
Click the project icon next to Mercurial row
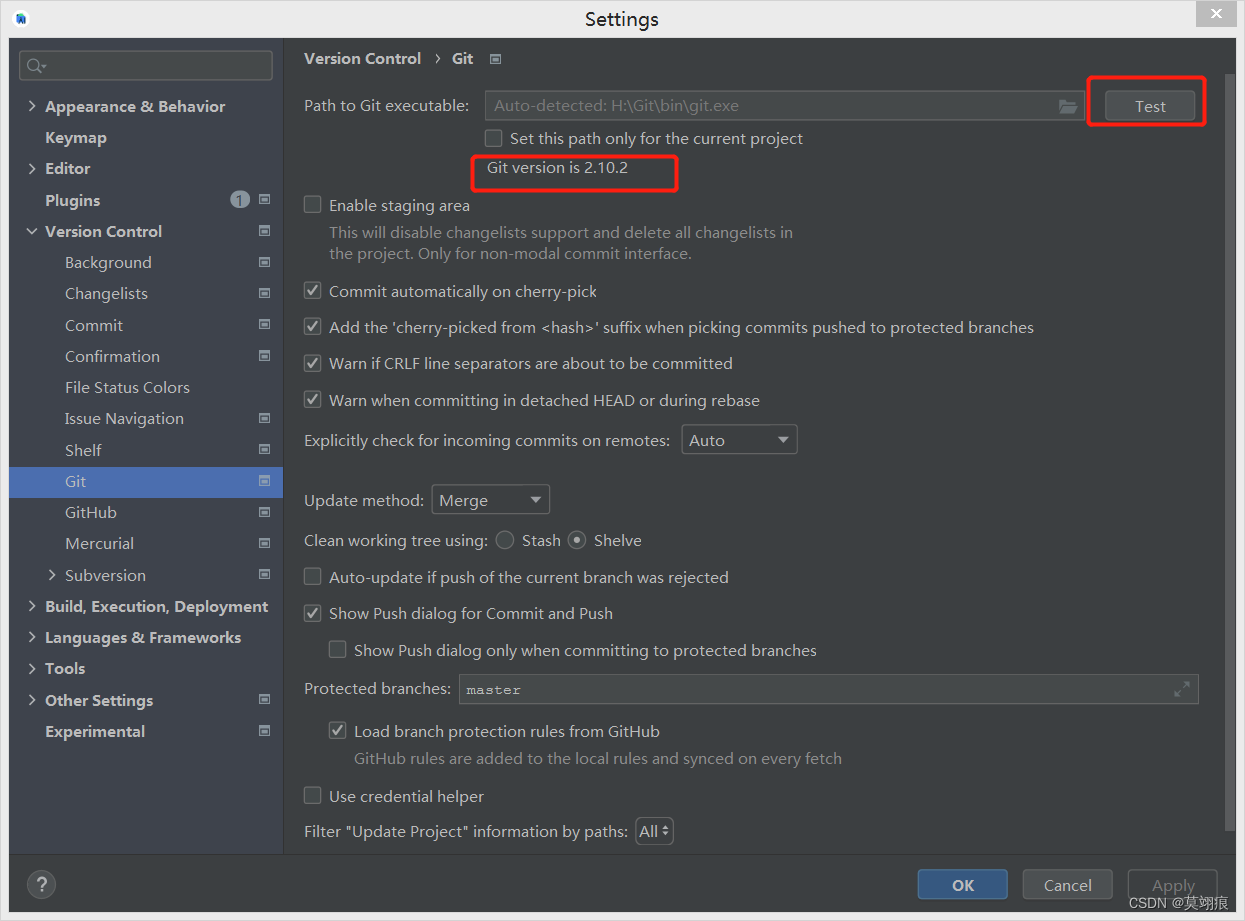click(x=264, y=543)
